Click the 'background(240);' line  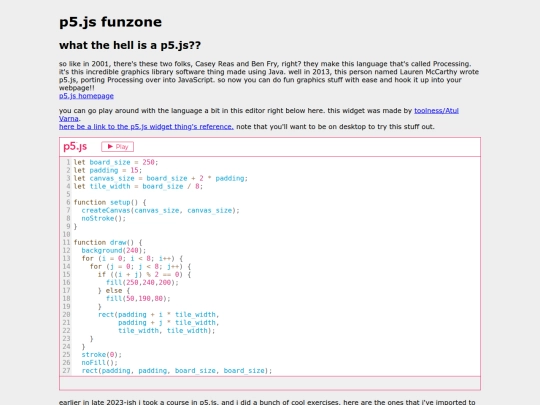point(114,250)
